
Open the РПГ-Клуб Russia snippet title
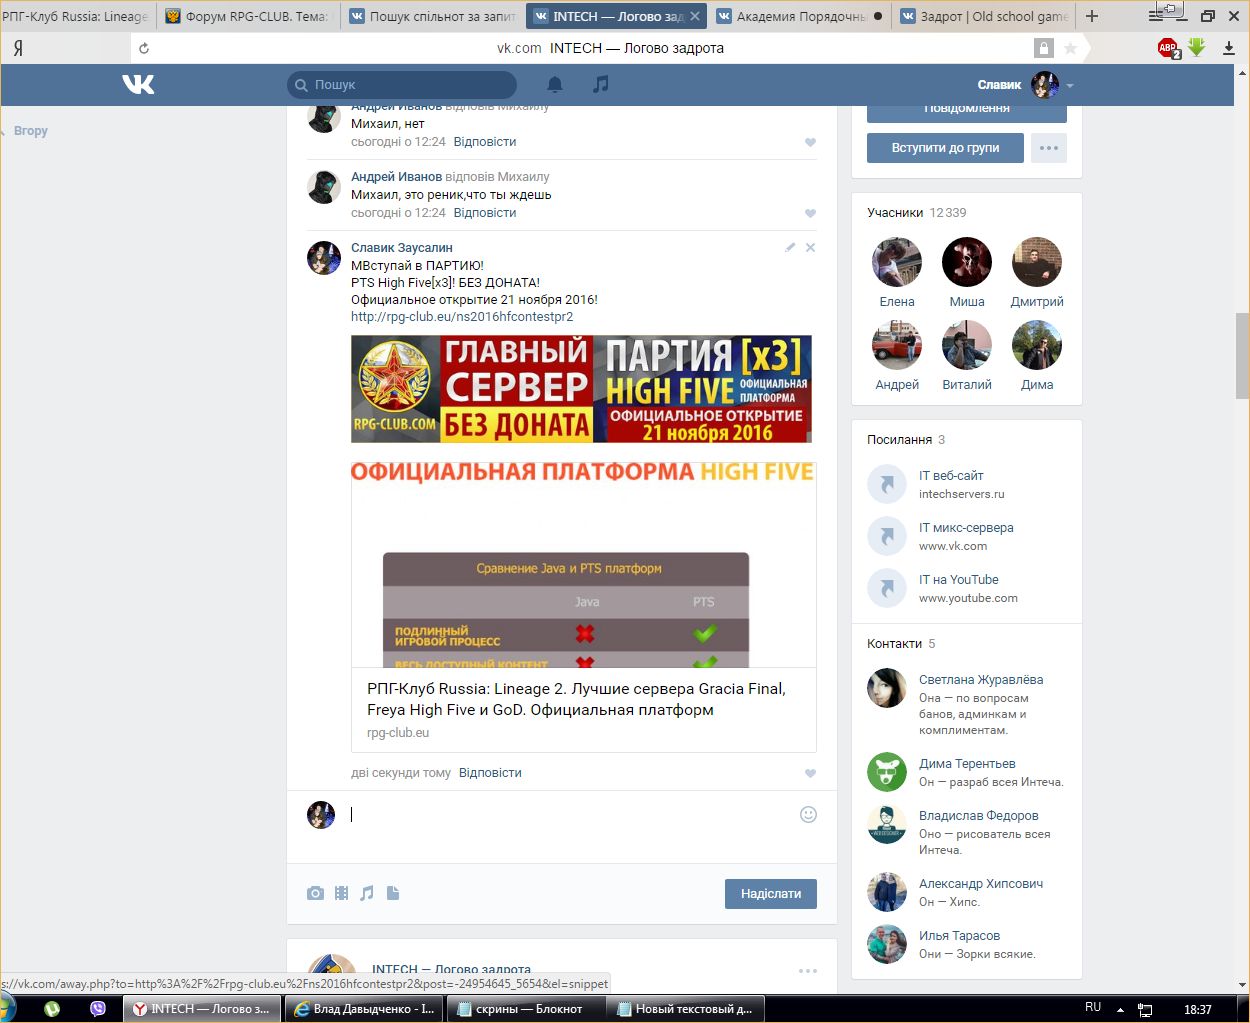576,699
